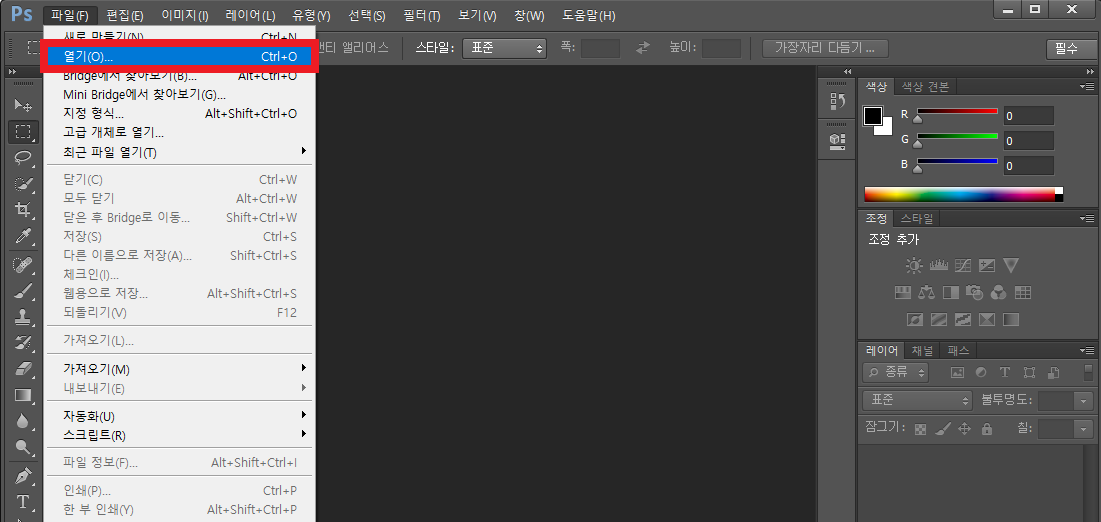Screen dimensions: 1101x522
Task: Select the Eraser tool
Action: (23, 369)
